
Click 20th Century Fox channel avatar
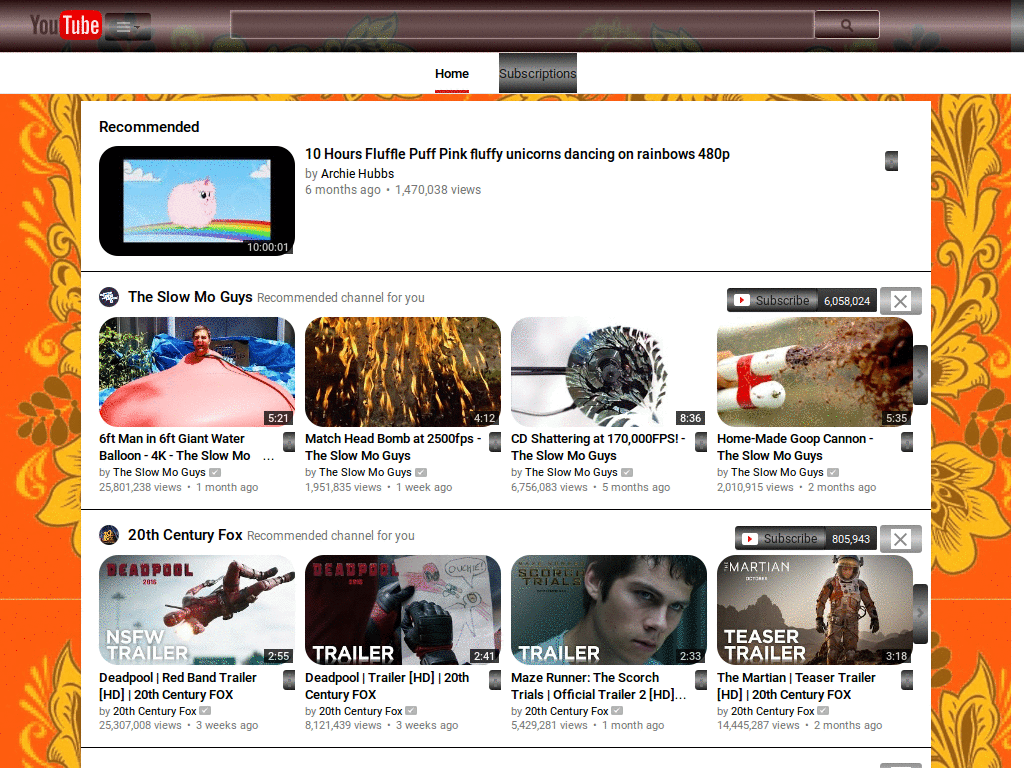tap(109, 536)
